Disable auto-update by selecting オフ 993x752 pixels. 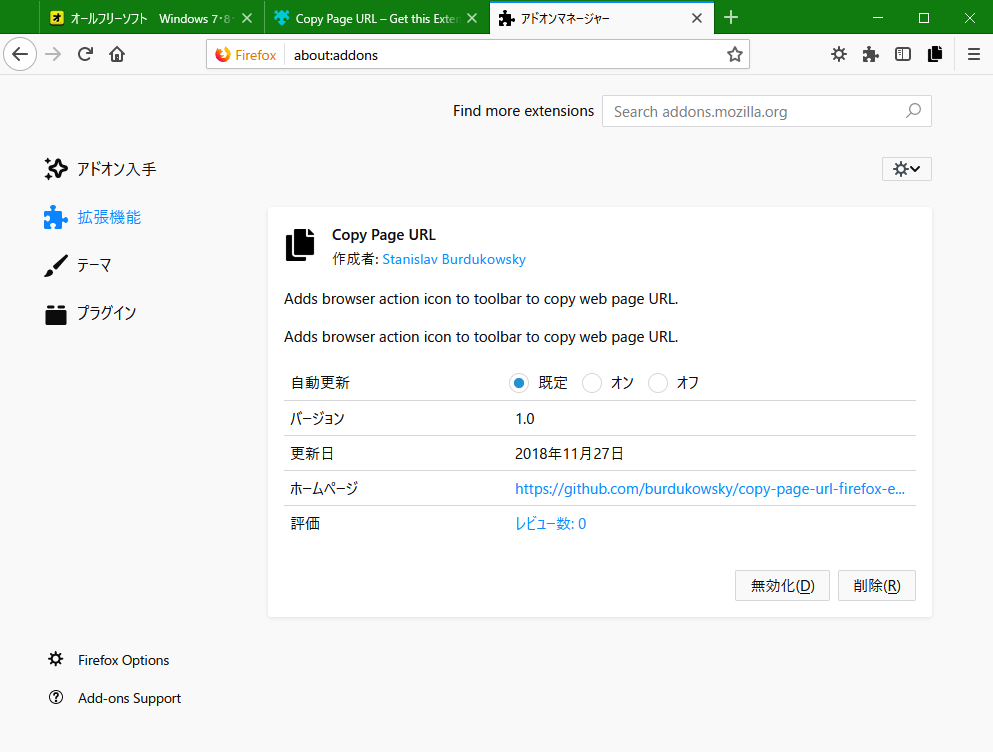click(x=657, y=382)
